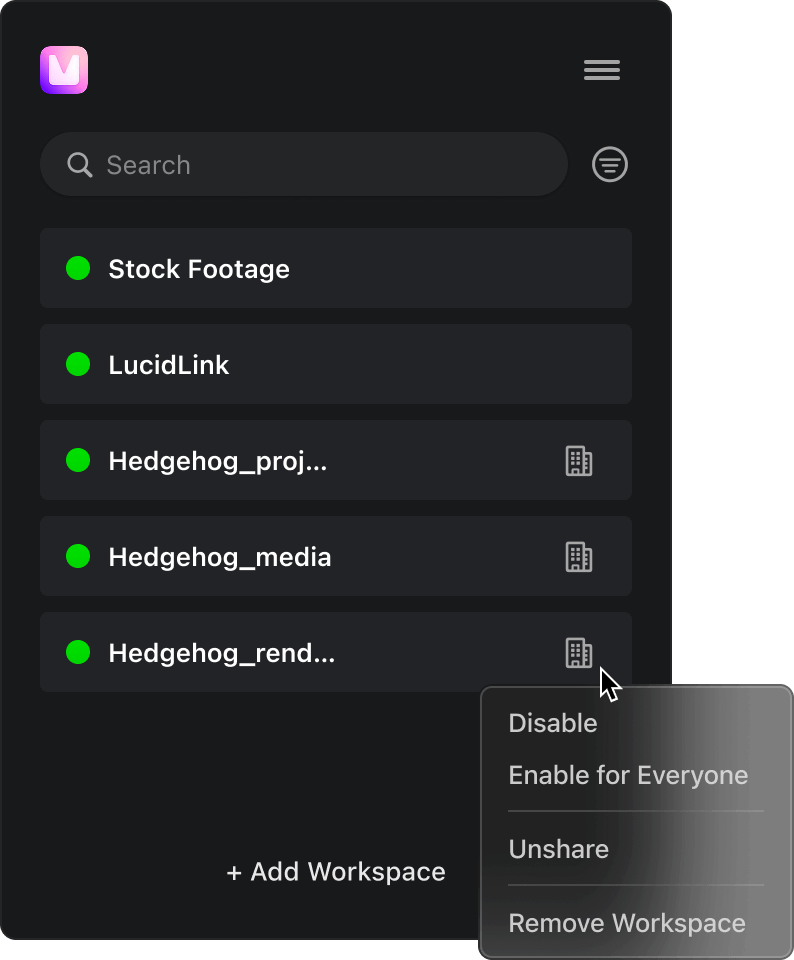Select Unshare in the context menu

(x=558, y=849)
